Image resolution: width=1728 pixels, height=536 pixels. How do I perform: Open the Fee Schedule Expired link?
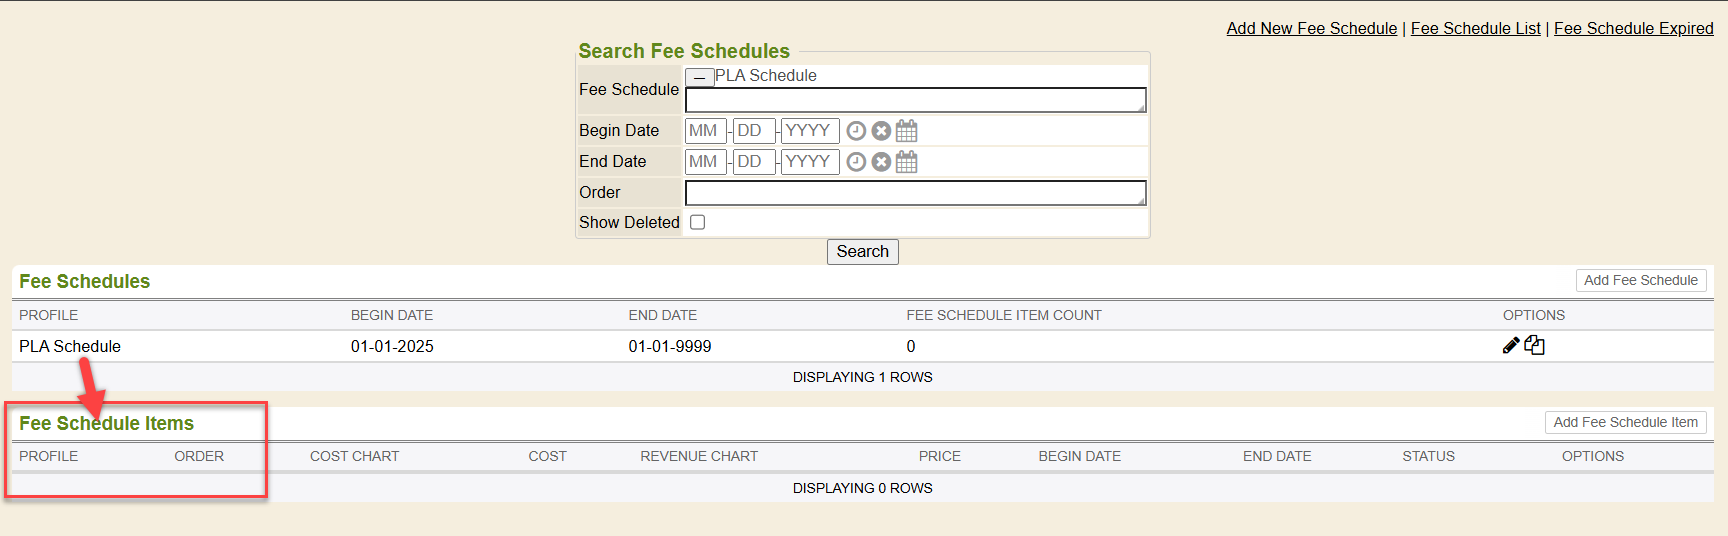(x=1633, y=28)
